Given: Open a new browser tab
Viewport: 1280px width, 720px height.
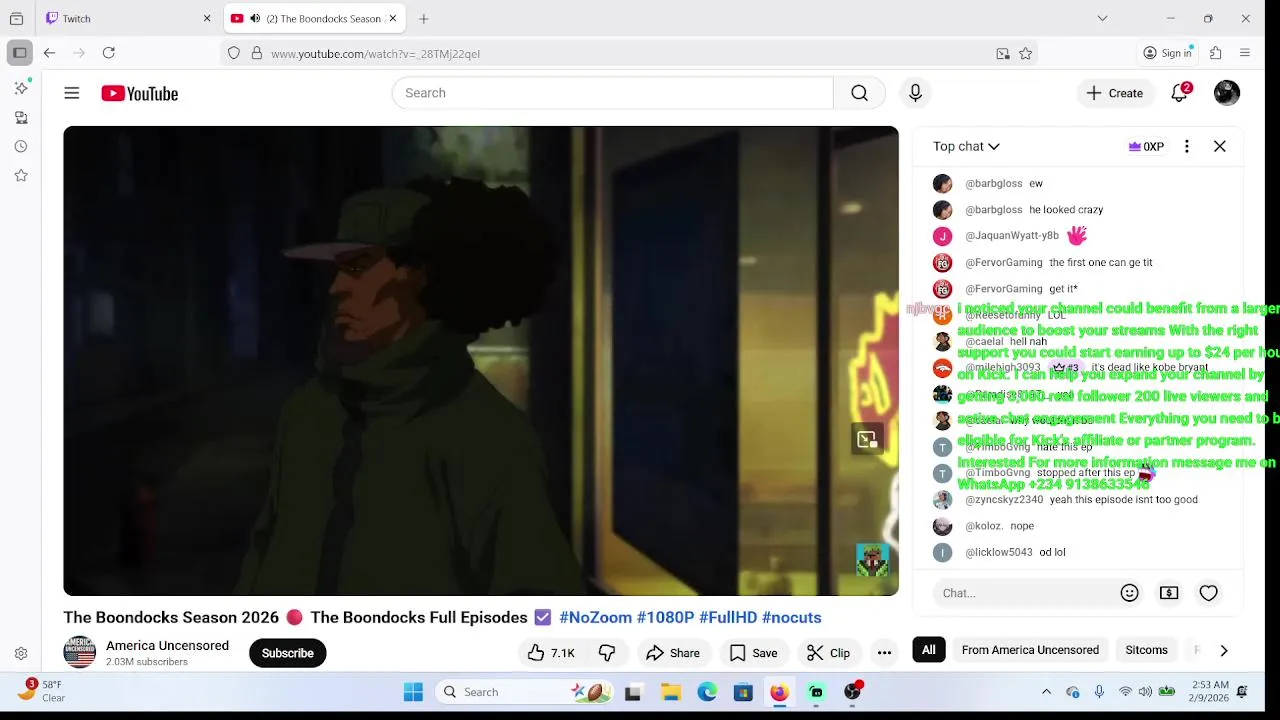Looking at the screenshot, I should click(424, 18).
